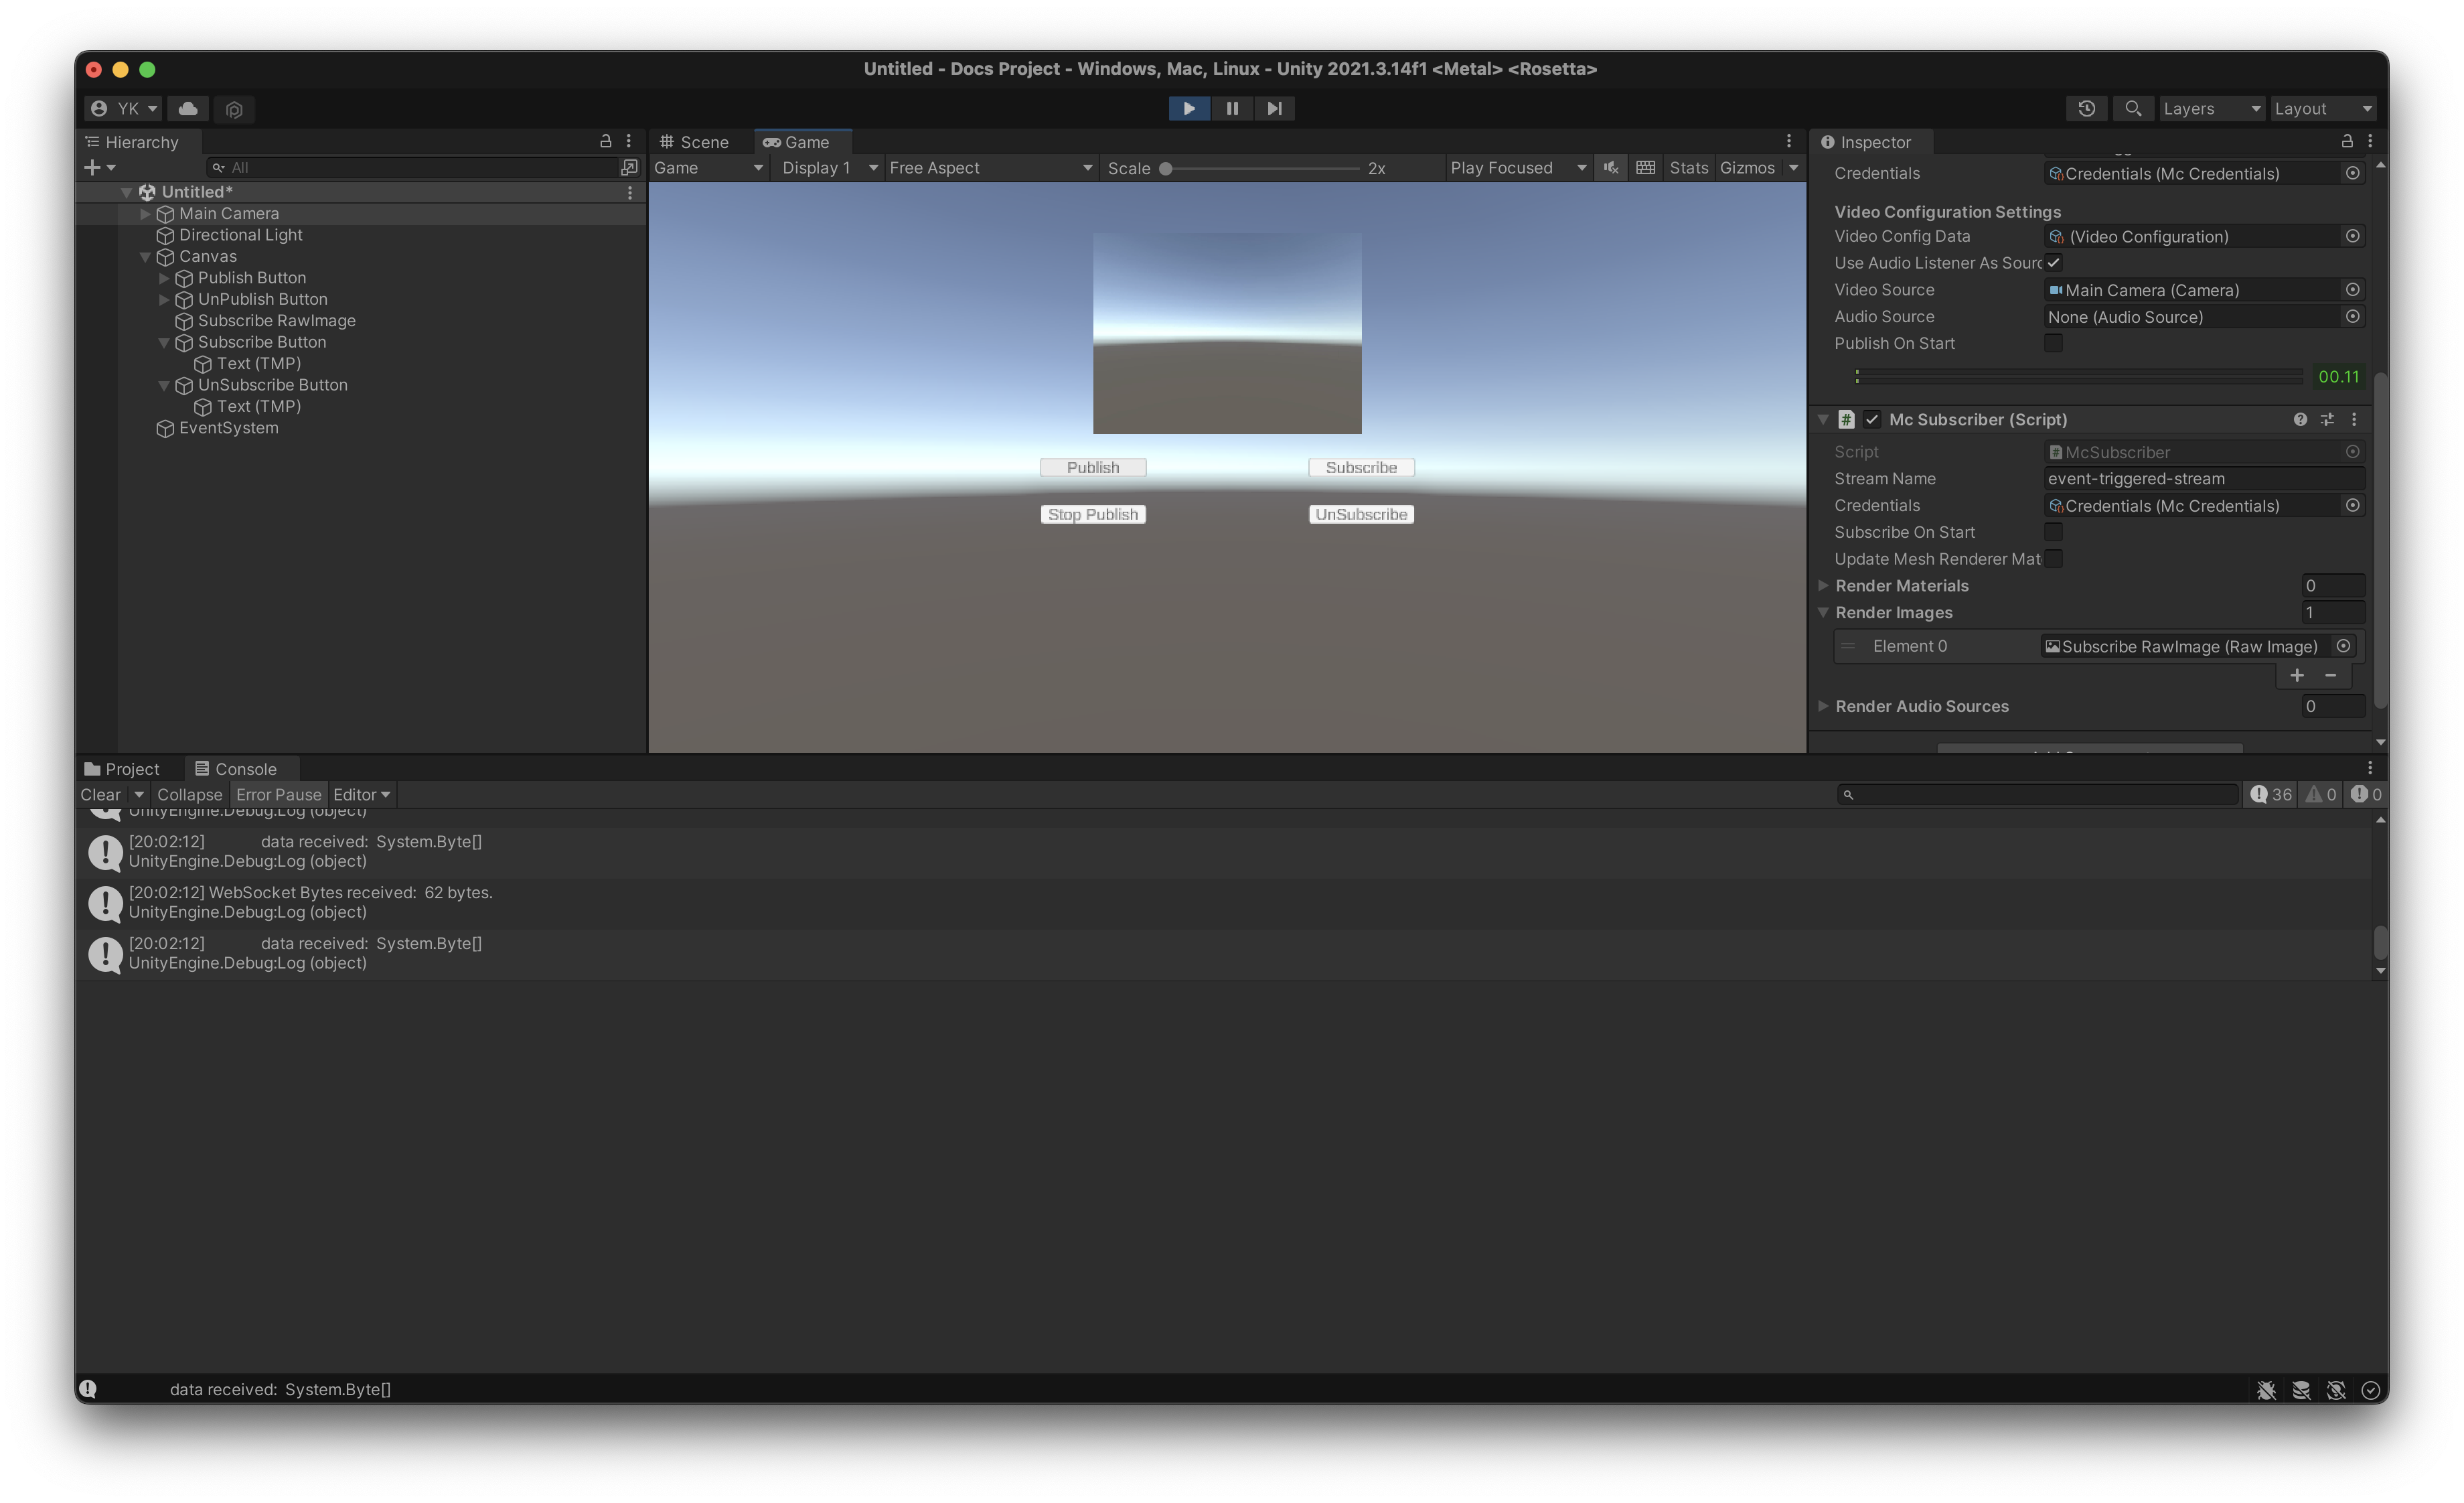Open the cloud services icon
Viewport: 2464px width, 1503px height.
188,108
